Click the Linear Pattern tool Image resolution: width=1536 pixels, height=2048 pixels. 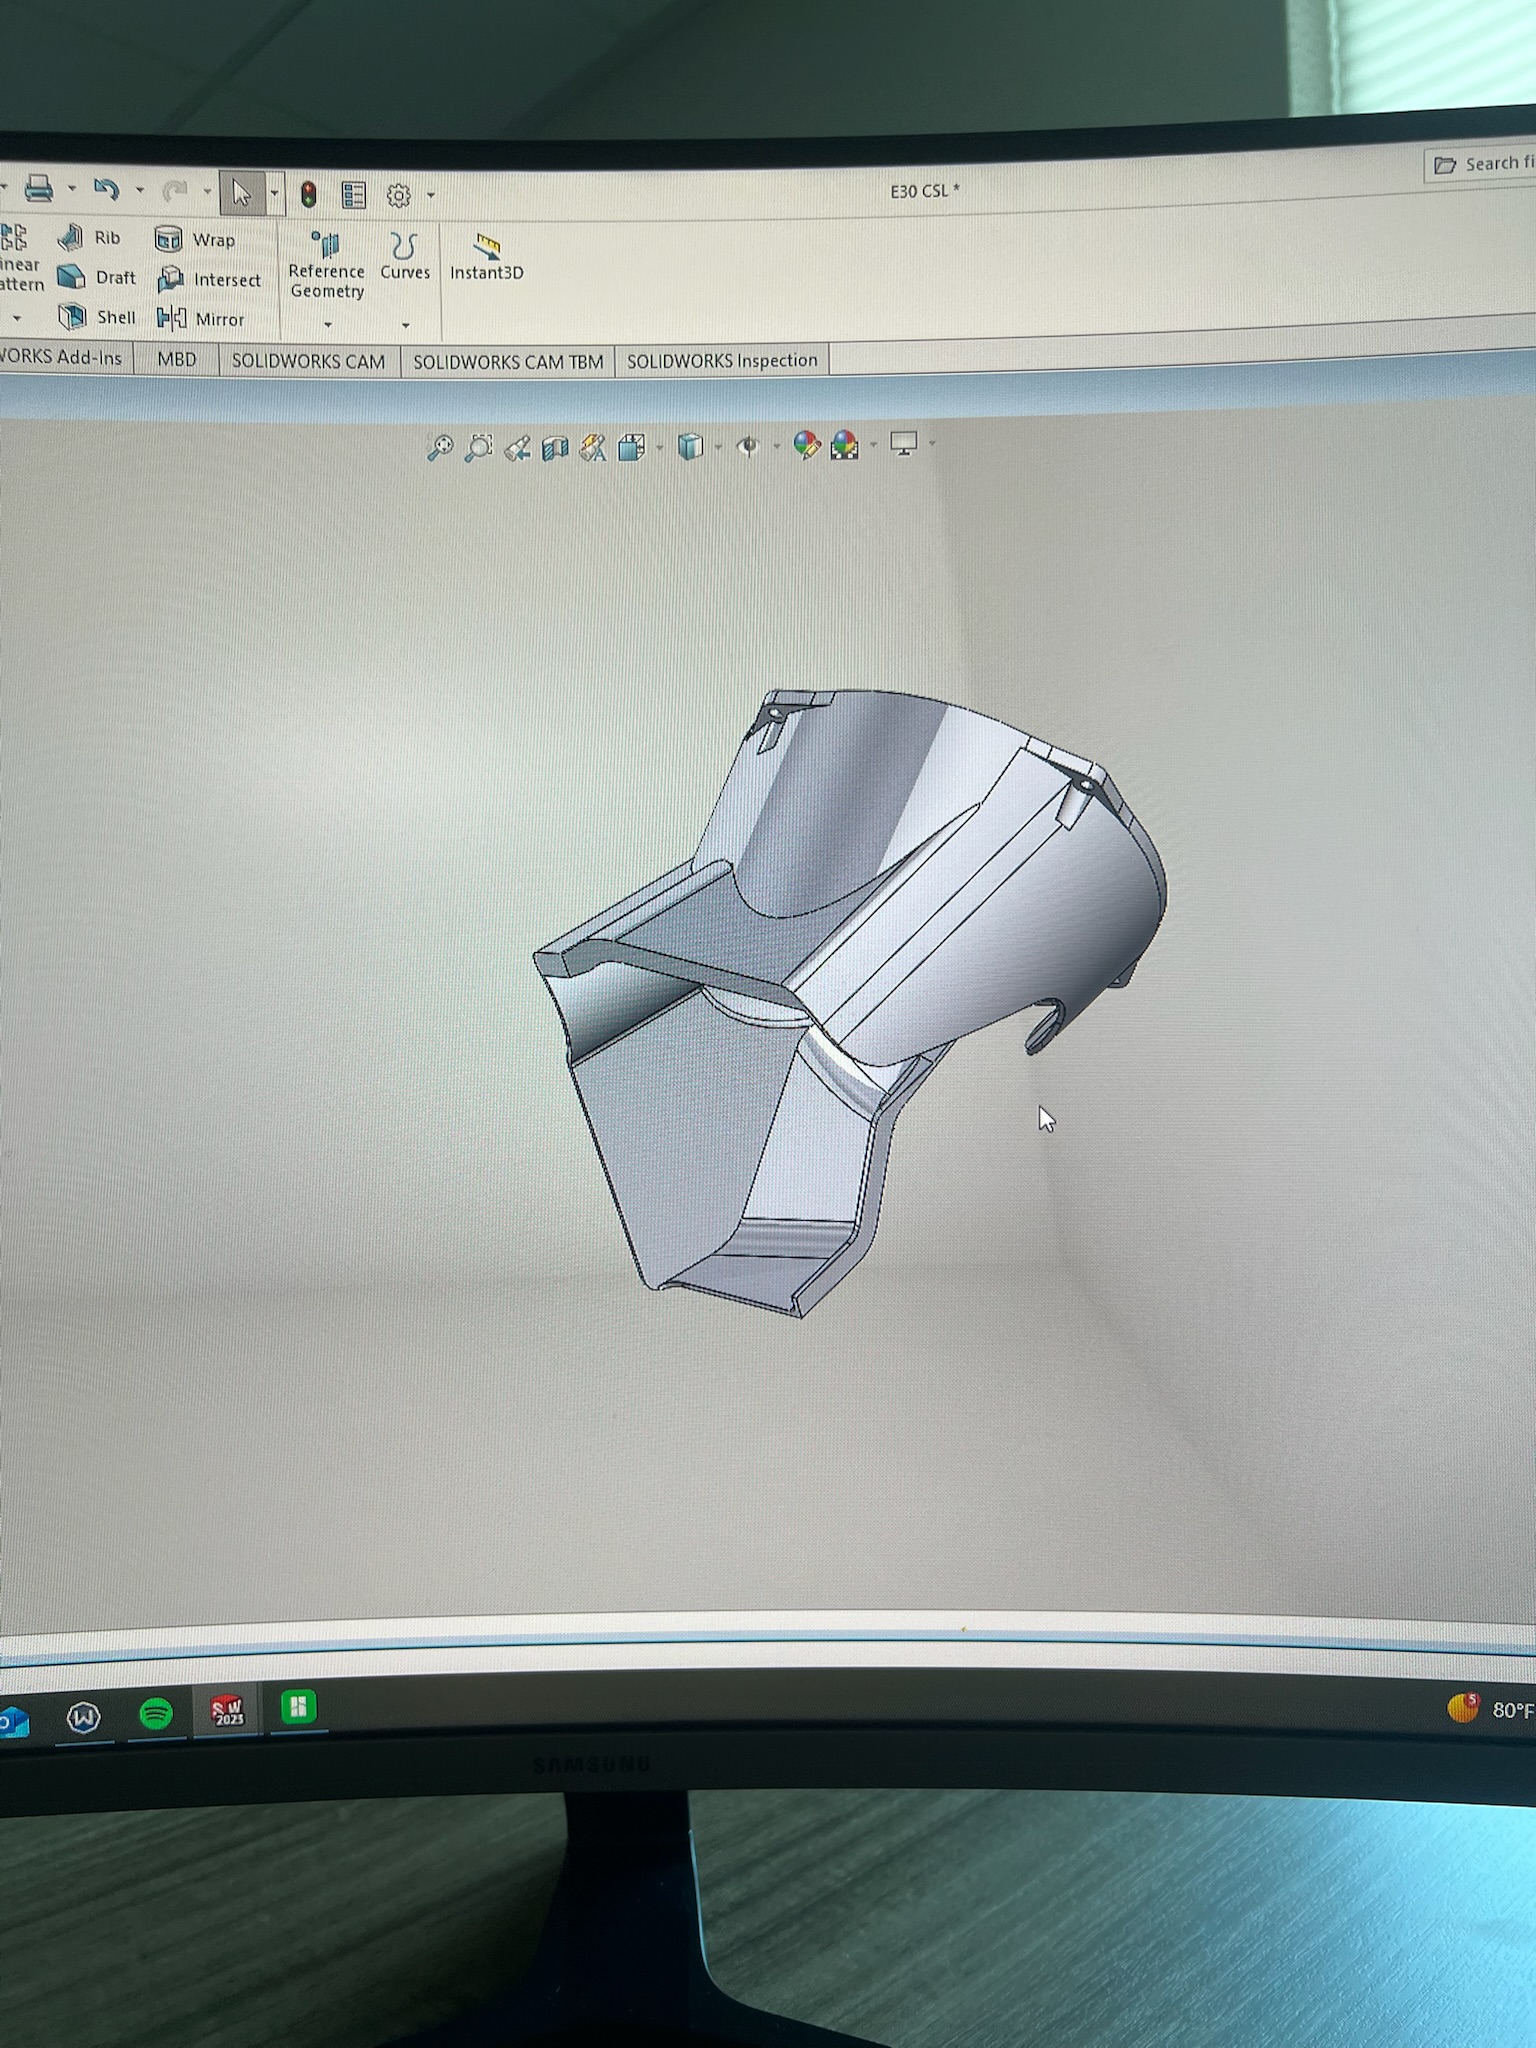pos(19,257)
